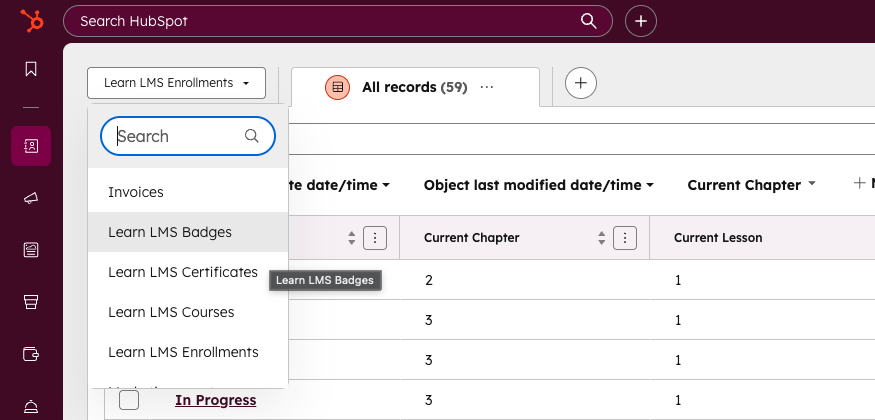Open Bookmarks in the left sidebar
This screenshot has width=875, height=420.
[31, 69]
